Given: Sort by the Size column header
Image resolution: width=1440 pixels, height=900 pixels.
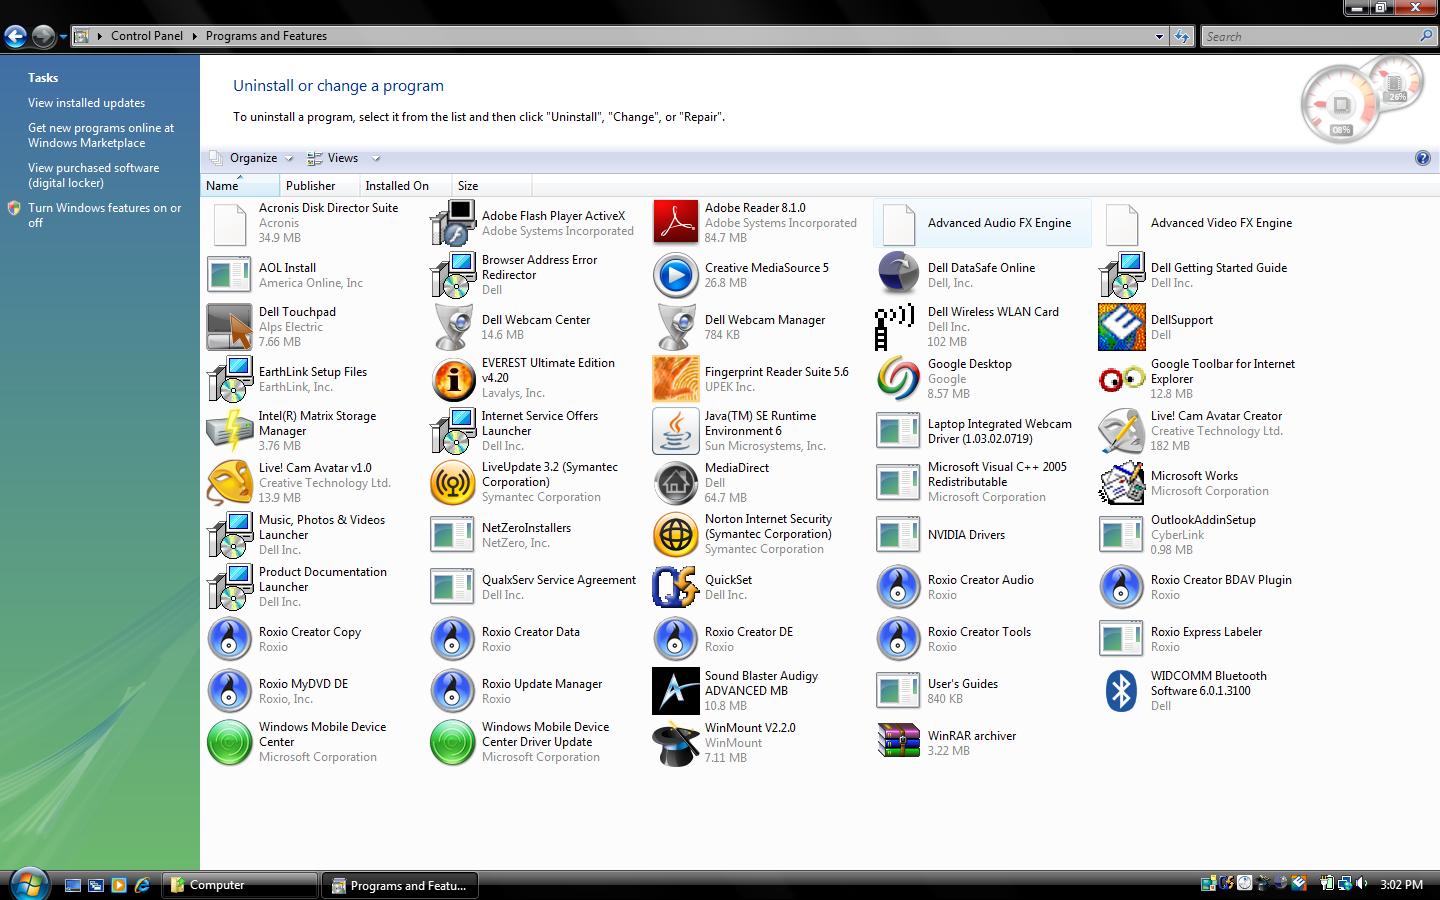Looking at the screenshot, I should 491,186.
